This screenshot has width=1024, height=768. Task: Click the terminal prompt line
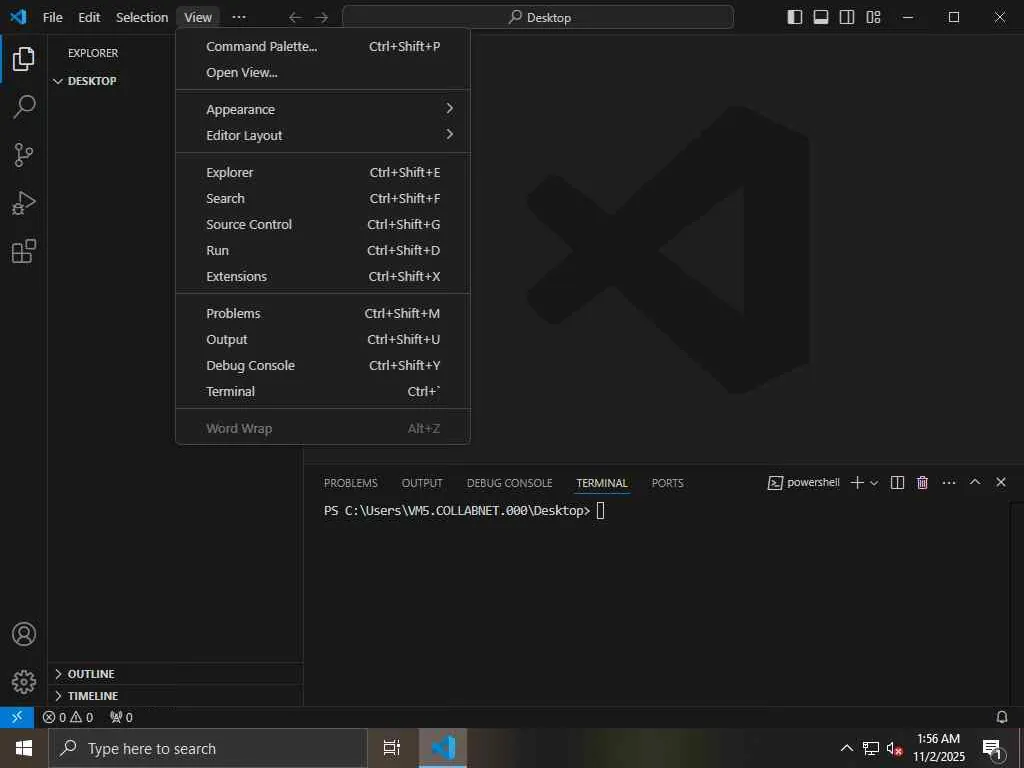coord(464,511)
